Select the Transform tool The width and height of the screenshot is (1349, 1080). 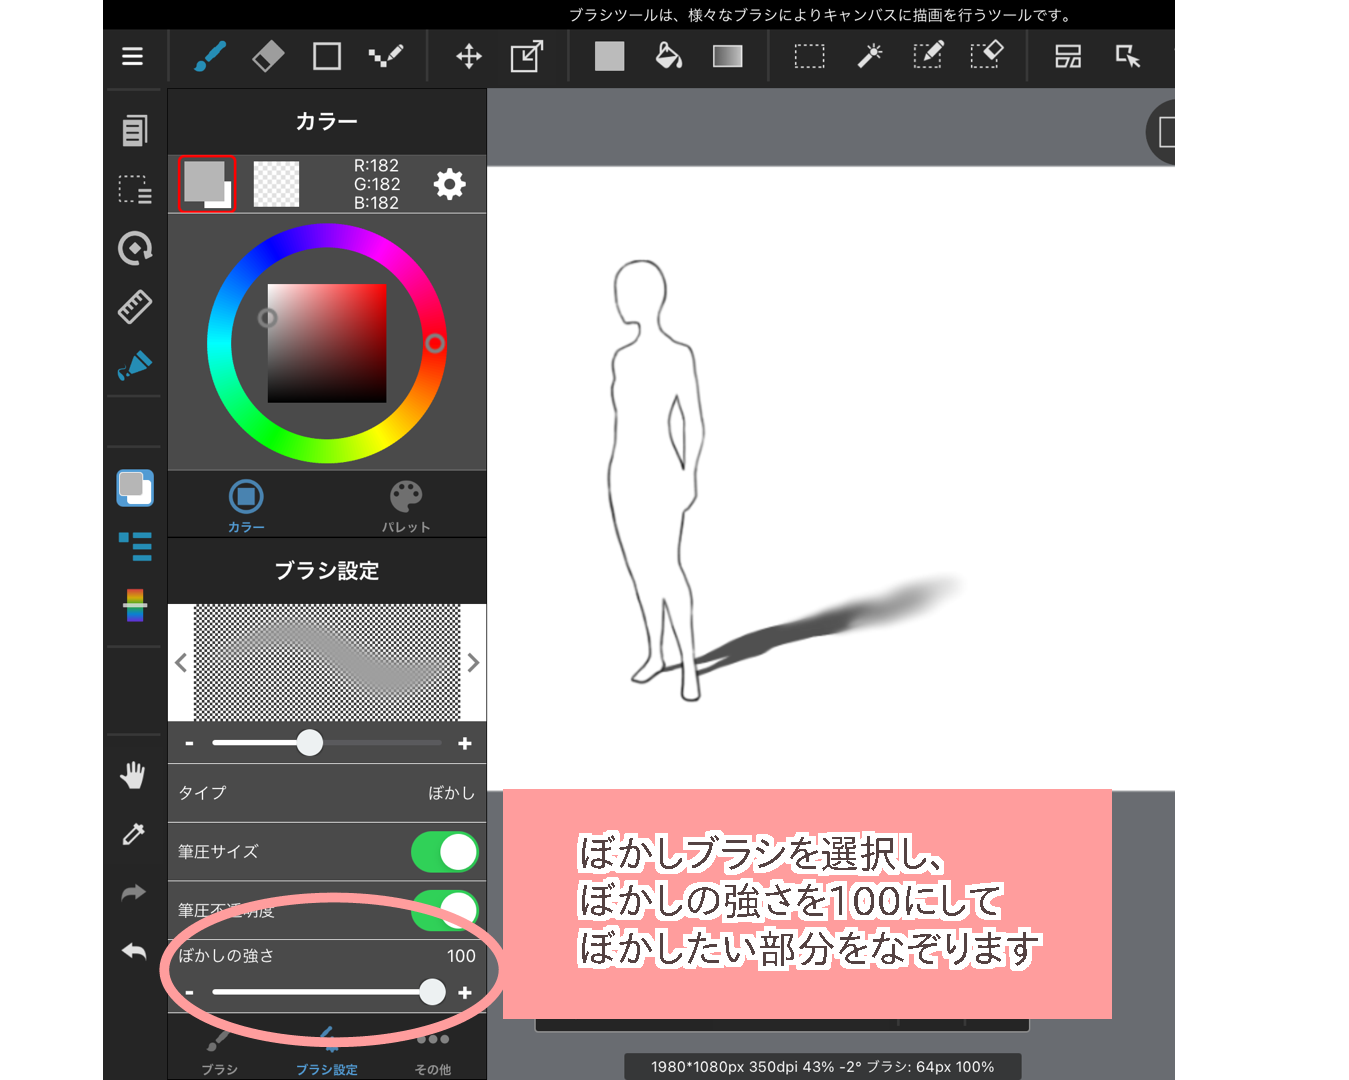coord(527,56)
